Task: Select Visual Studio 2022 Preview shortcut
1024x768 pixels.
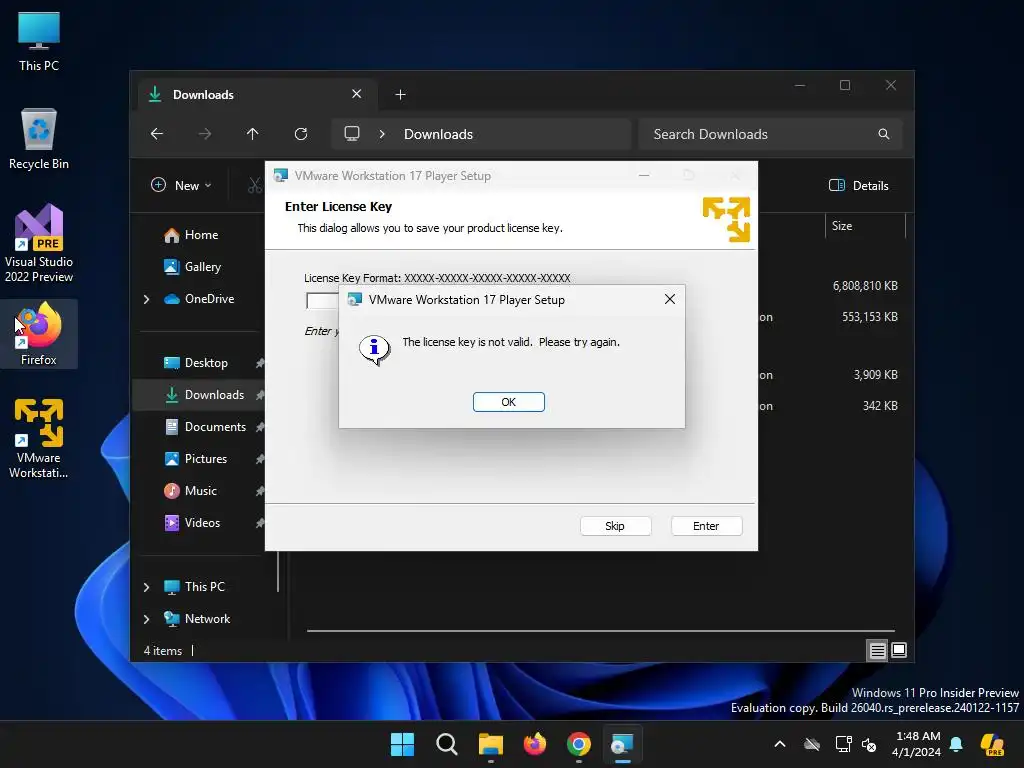Action: (39, 243)
